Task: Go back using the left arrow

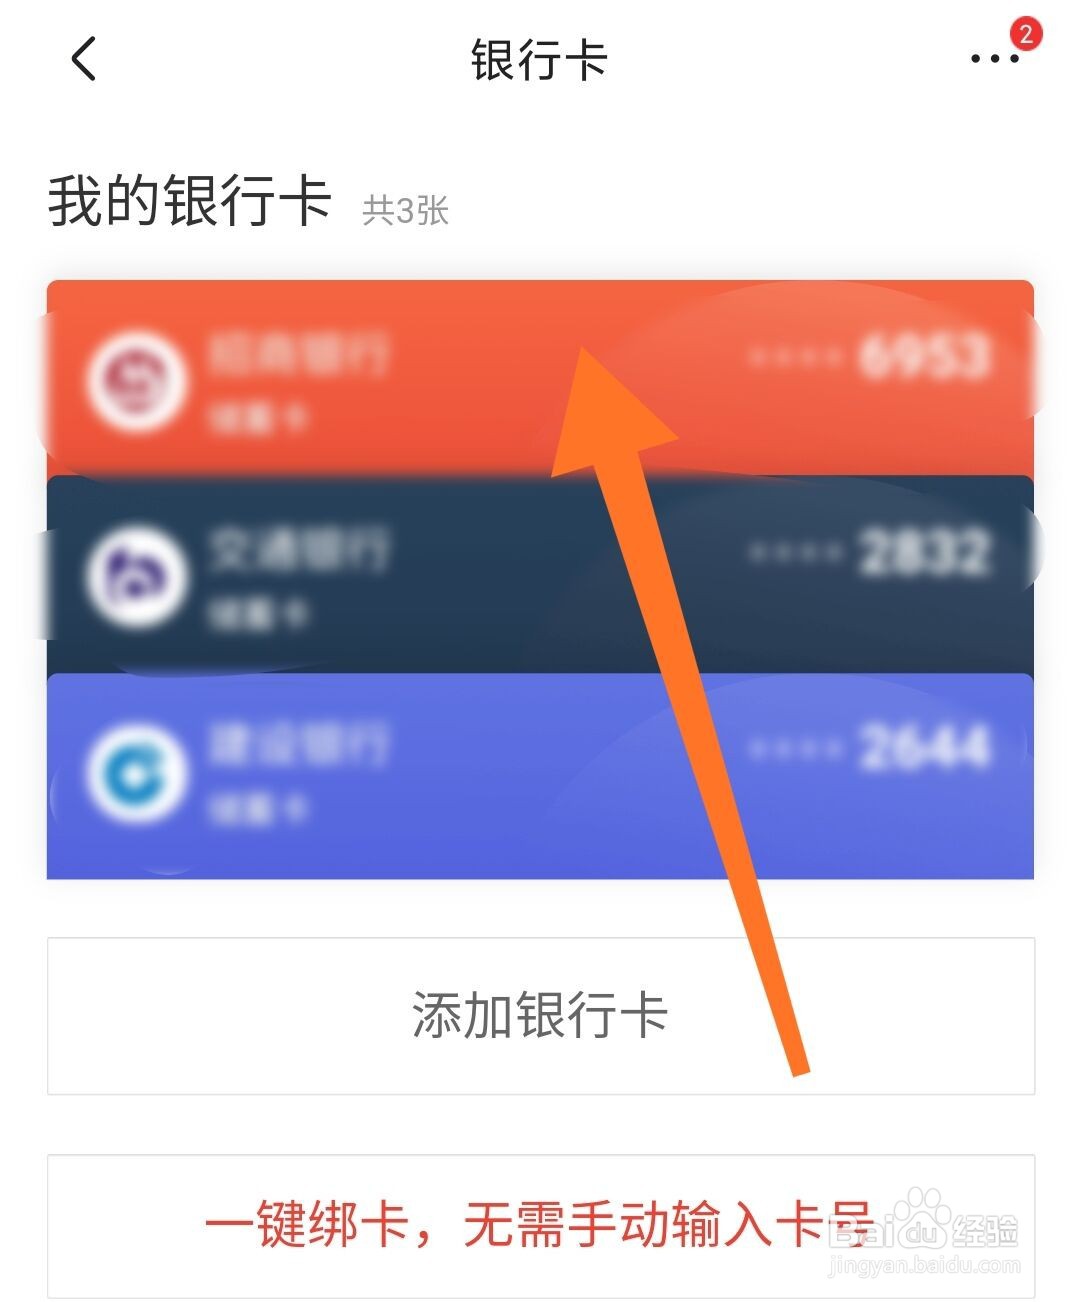Action: (84, 58)
